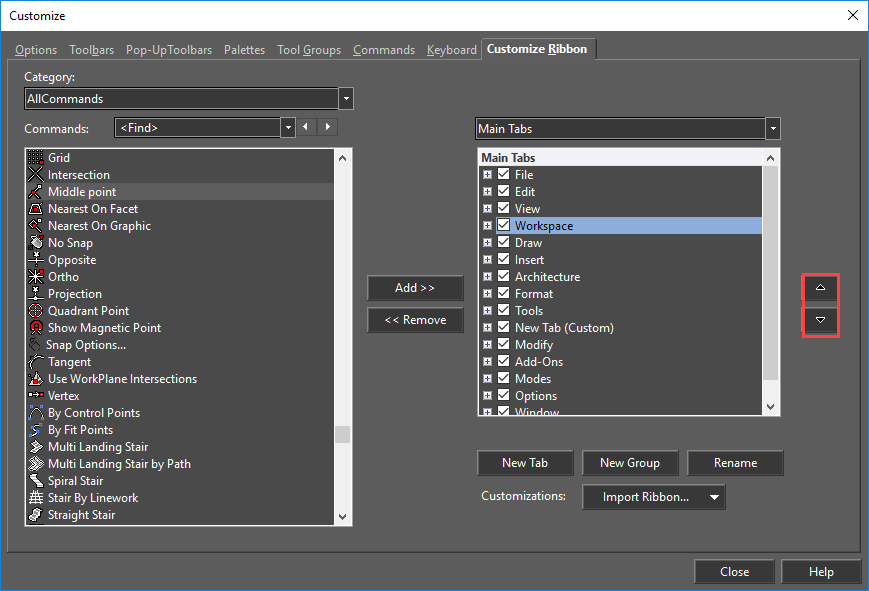Select the Quadrant Point icon
Viewport: 869px width, 591px height.
click(x=36, y=311)
